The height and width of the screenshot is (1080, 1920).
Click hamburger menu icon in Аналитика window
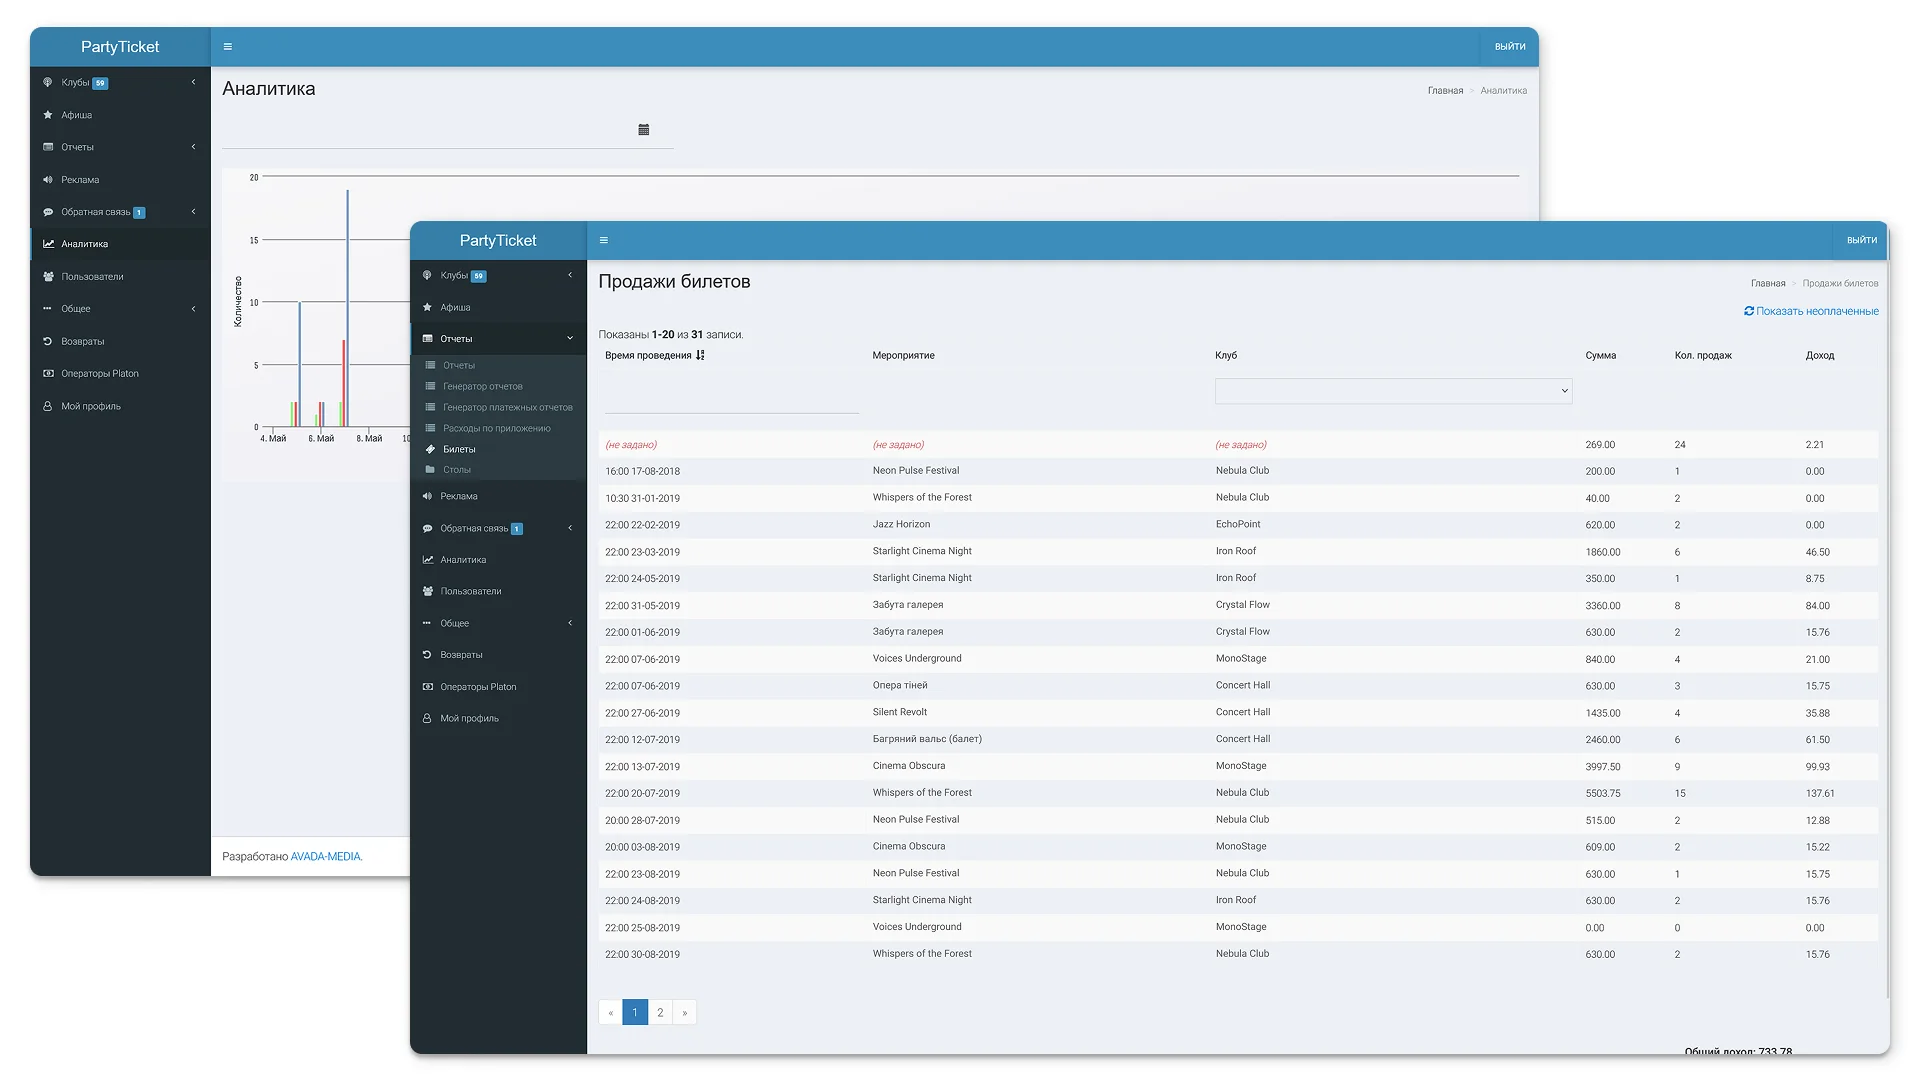[228, 47]
